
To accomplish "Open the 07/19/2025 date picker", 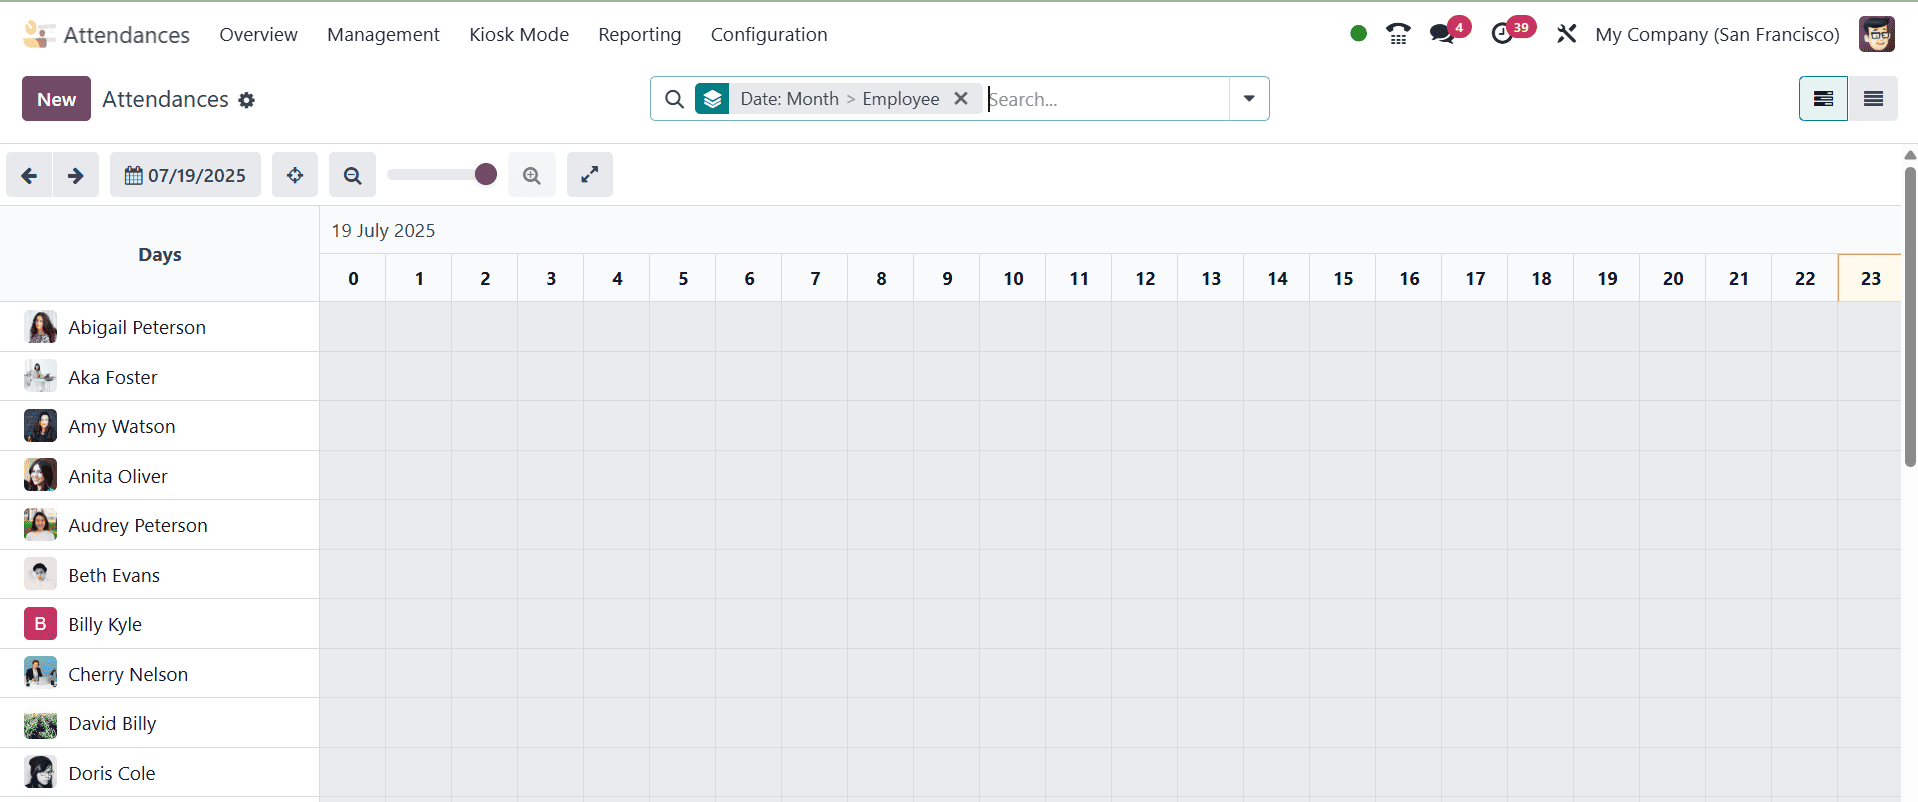I will tap(185, 175).
